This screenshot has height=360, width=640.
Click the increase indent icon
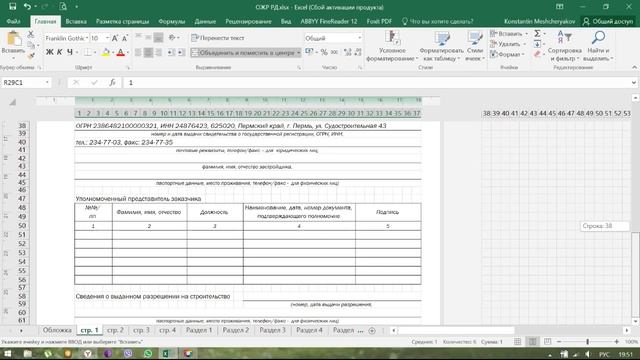(x=181, y=52)
